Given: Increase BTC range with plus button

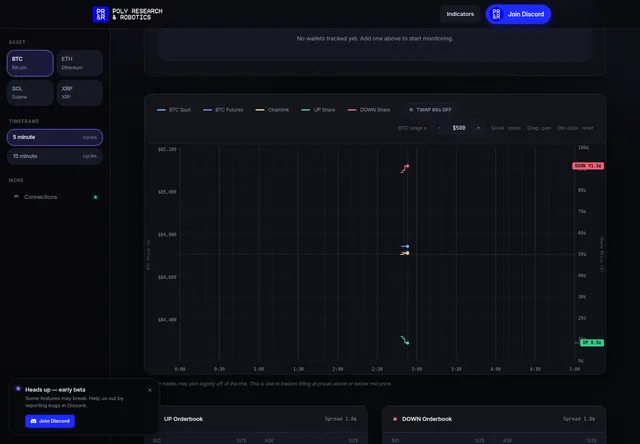Looking at the screenshot, I should pyautogui.click(x=478, y=128).
